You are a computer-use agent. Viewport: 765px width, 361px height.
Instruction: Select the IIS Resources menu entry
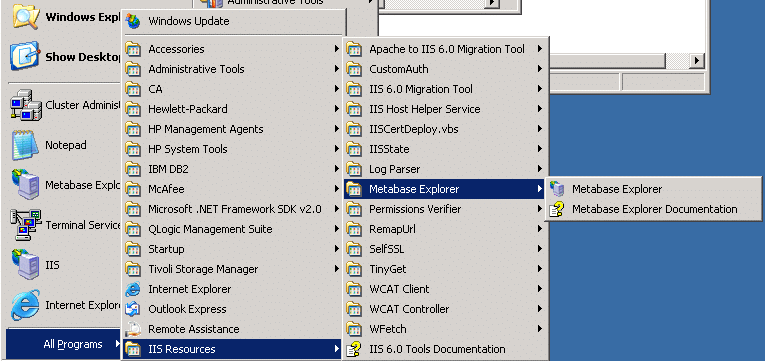(232, 349)
